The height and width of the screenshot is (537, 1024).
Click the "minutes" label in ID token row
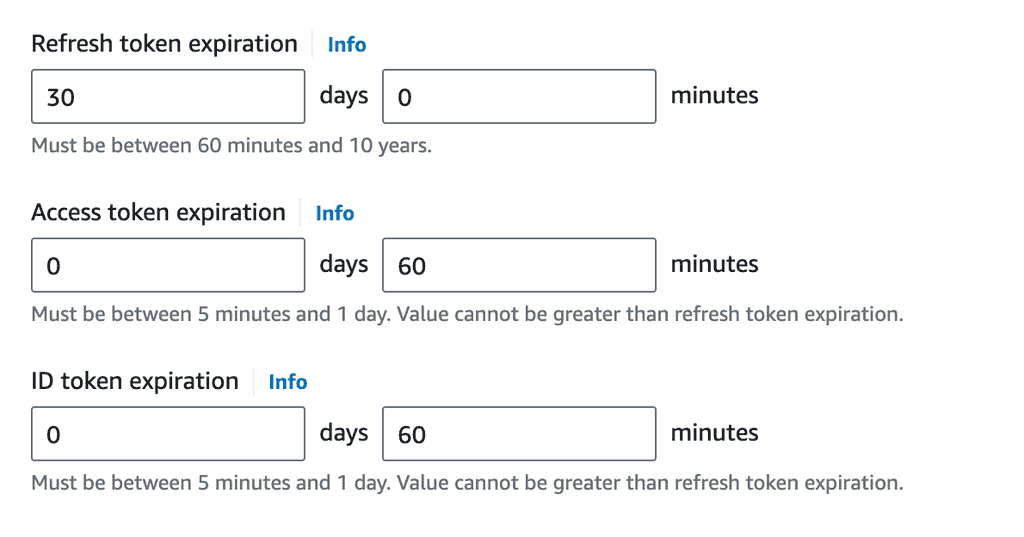714,433
